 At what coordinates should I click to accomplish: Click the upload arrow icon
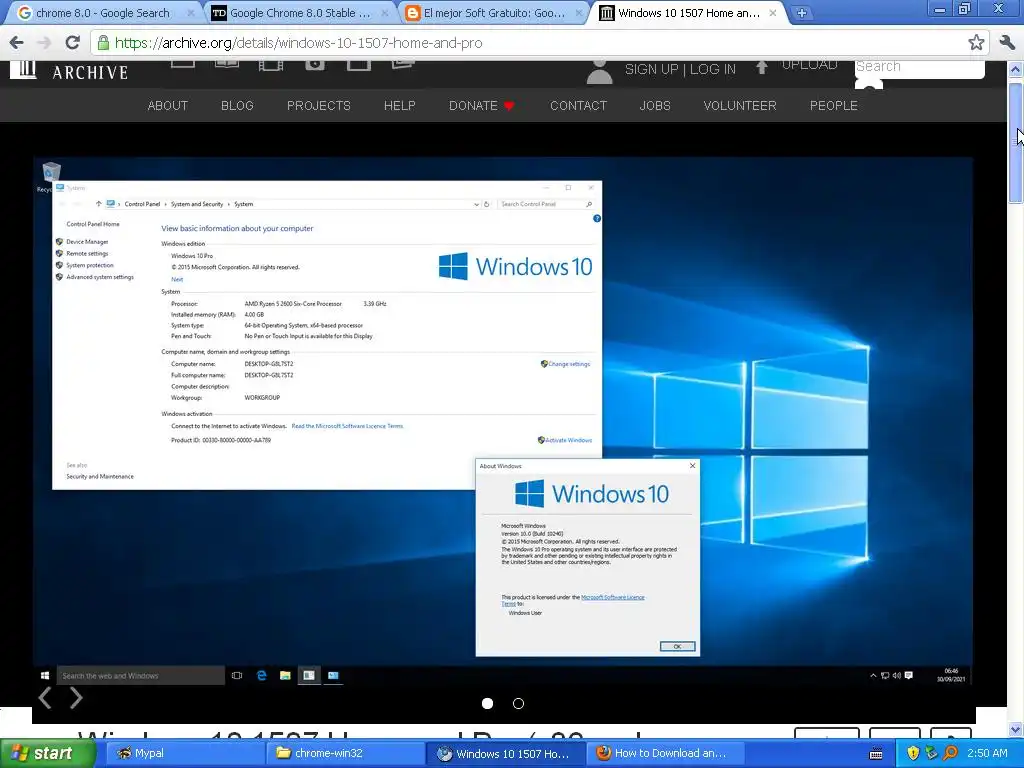tap(761, 67)
